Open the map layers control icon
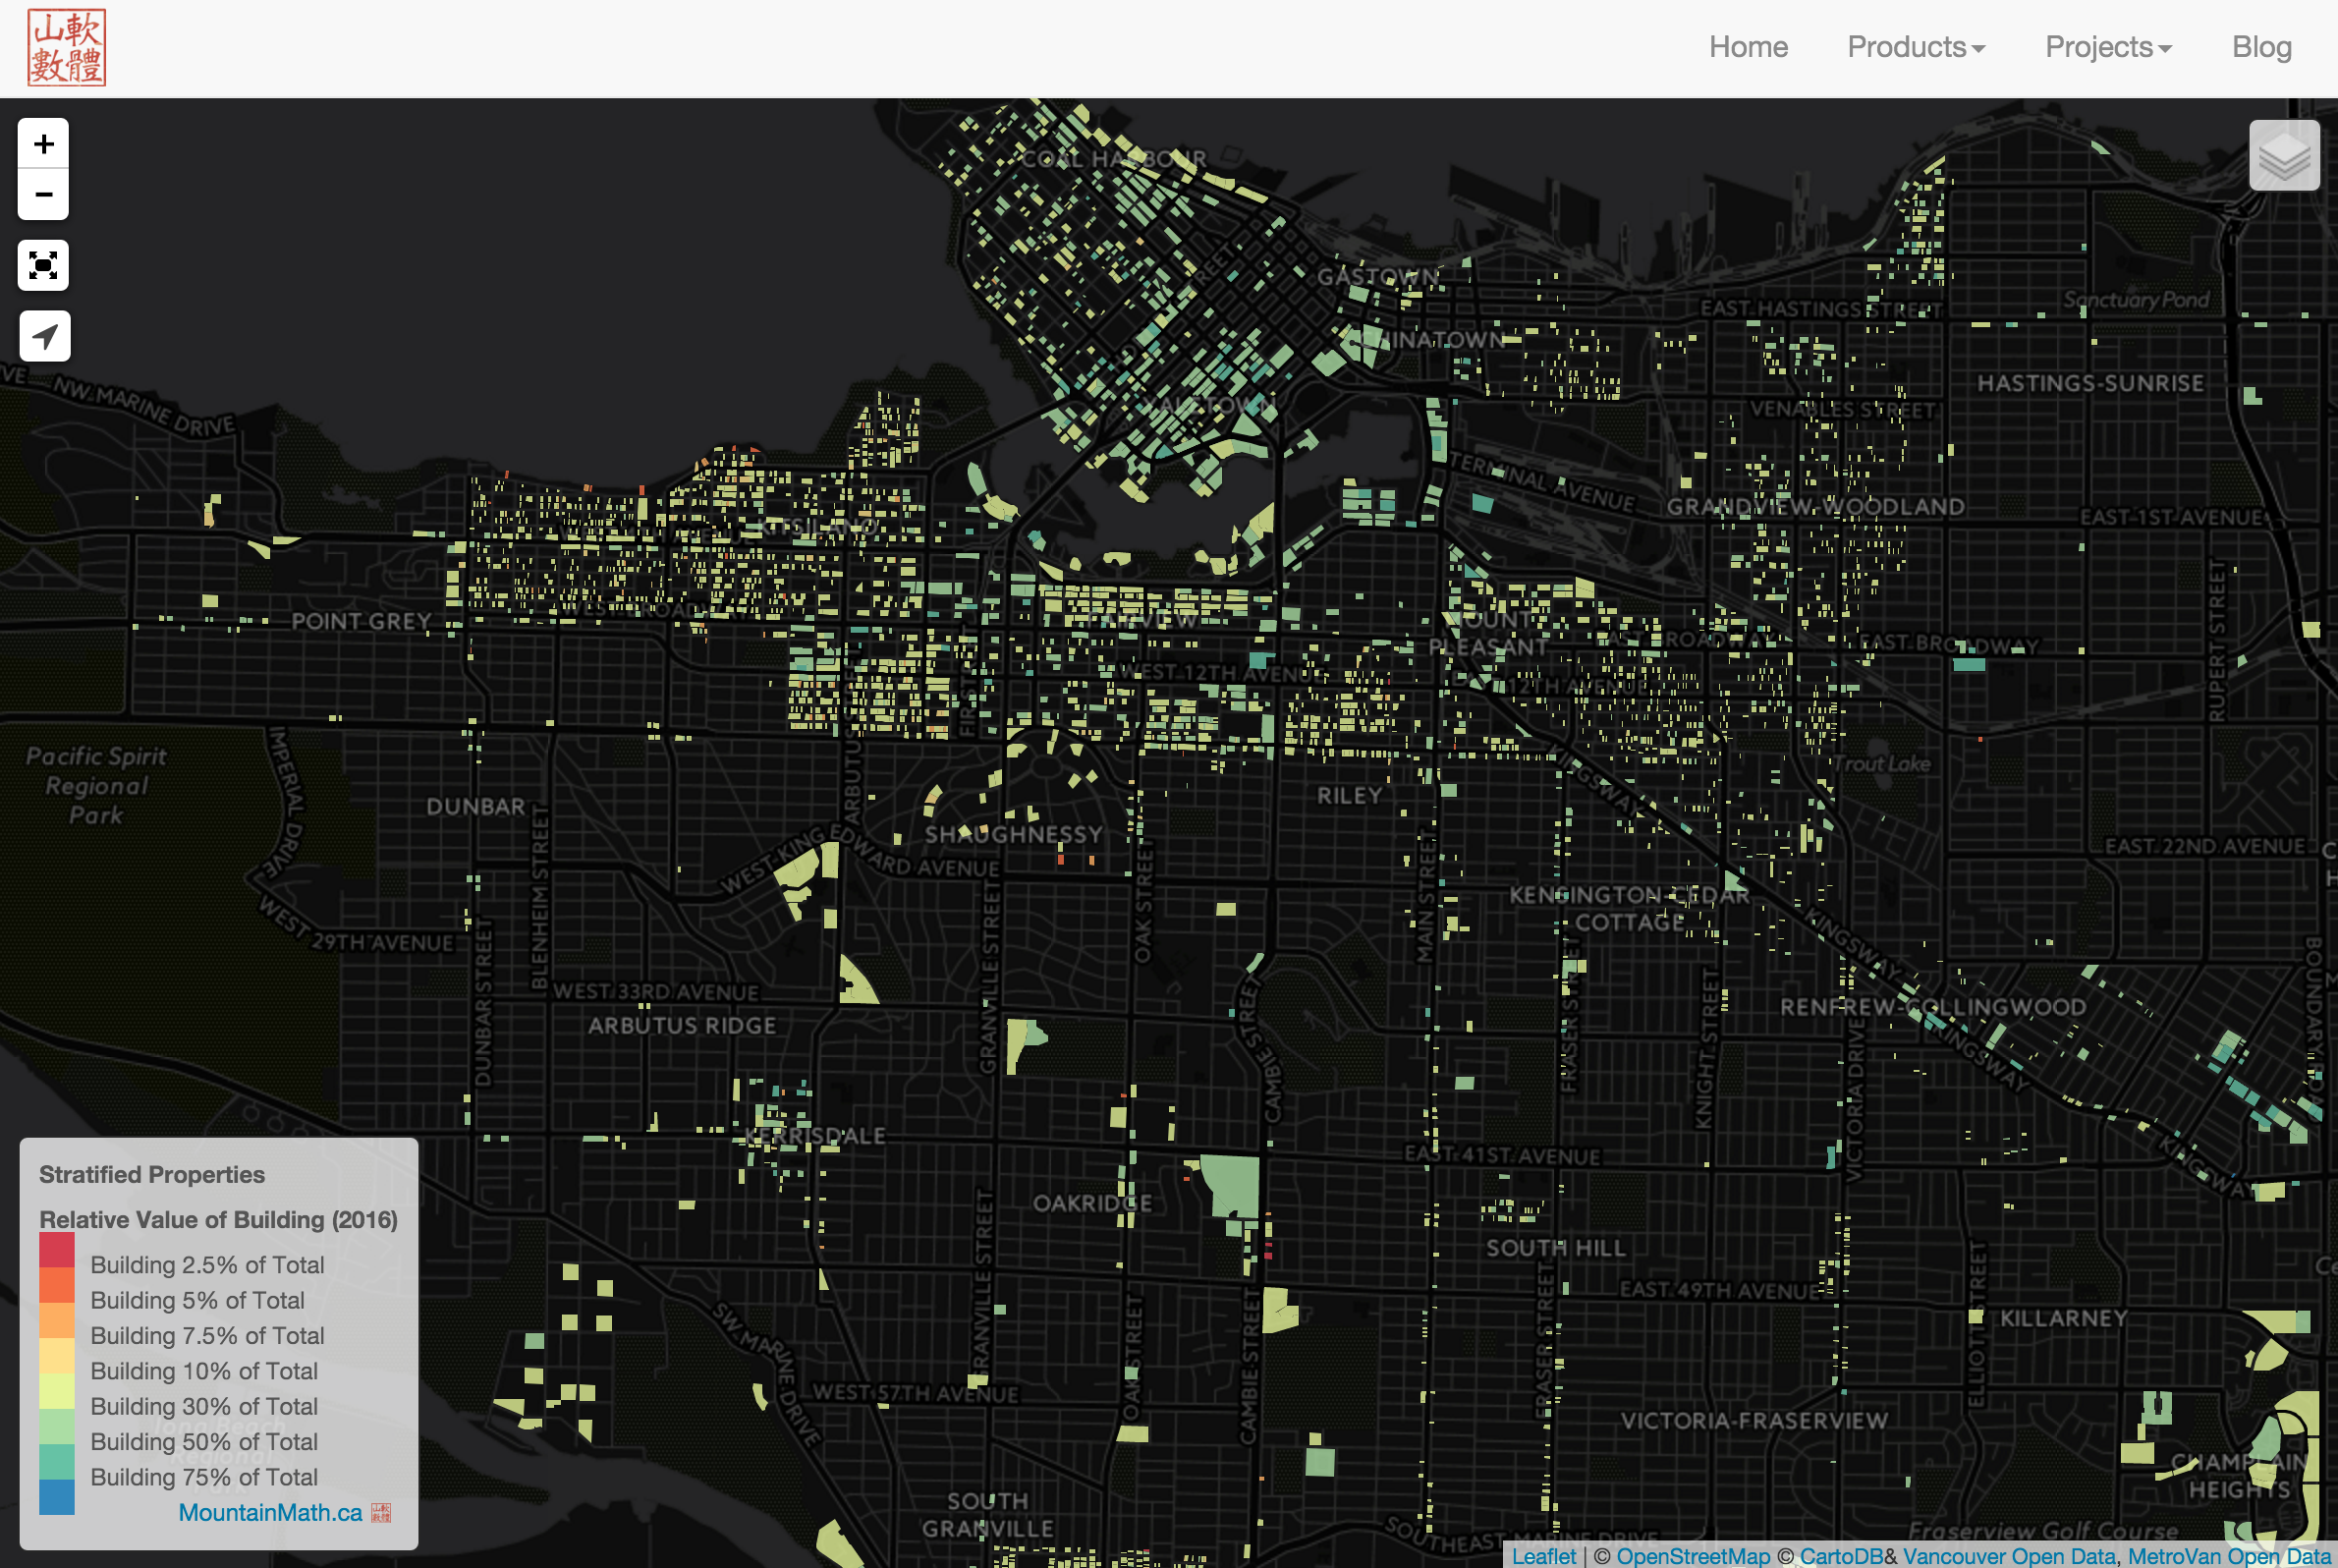The width and height of the screenshot is (2338, 1568). point(2284,155)
